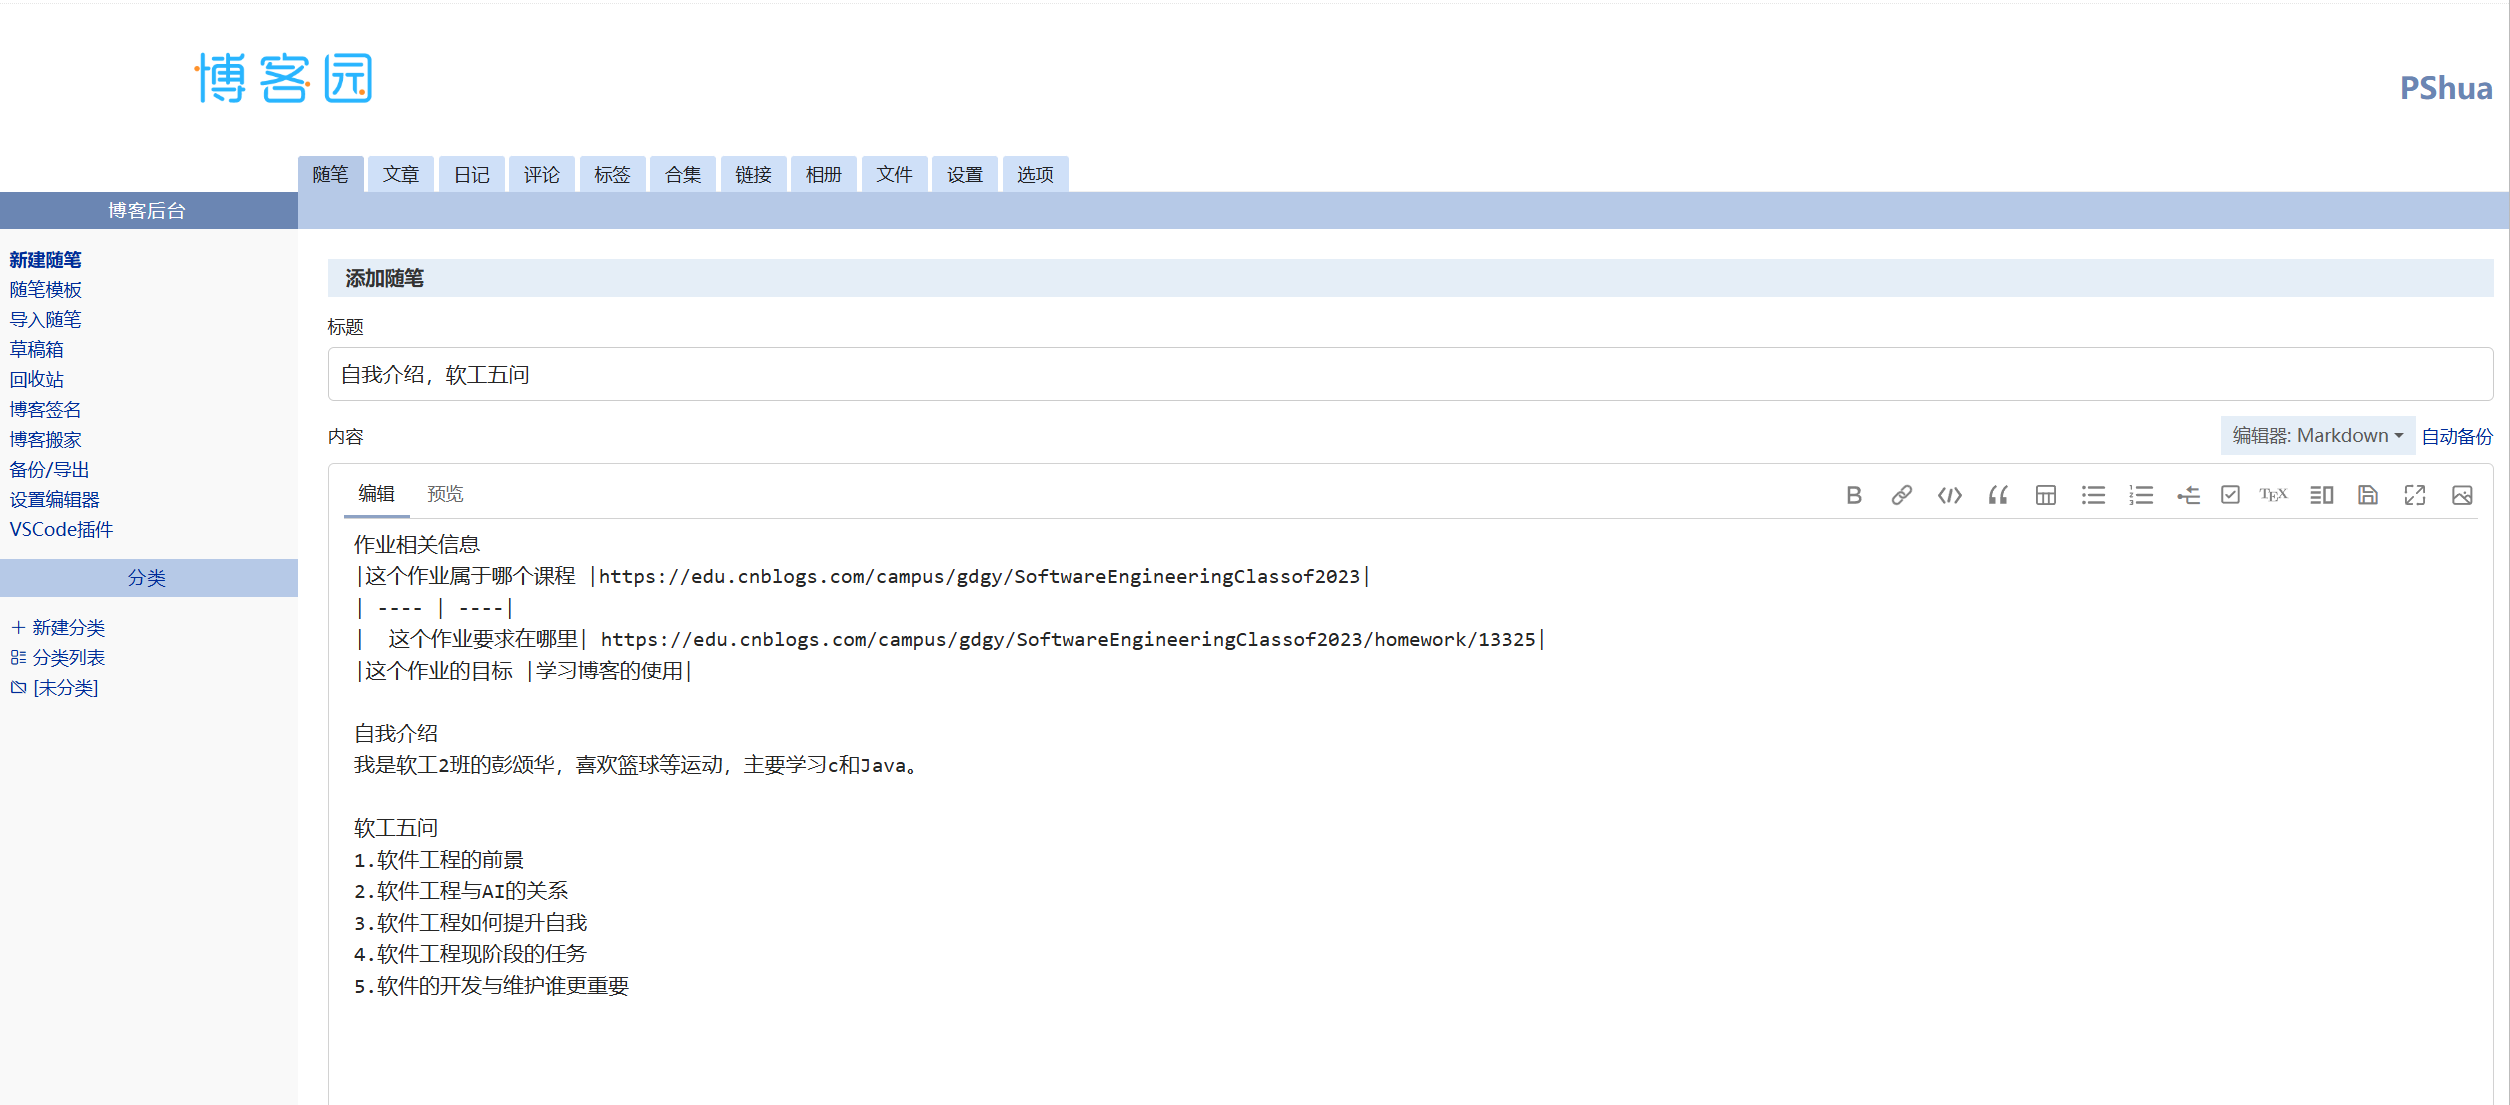Screen dimensions: 2510x1105
Task: Insert a blockquote
Action: [1997, 495]
